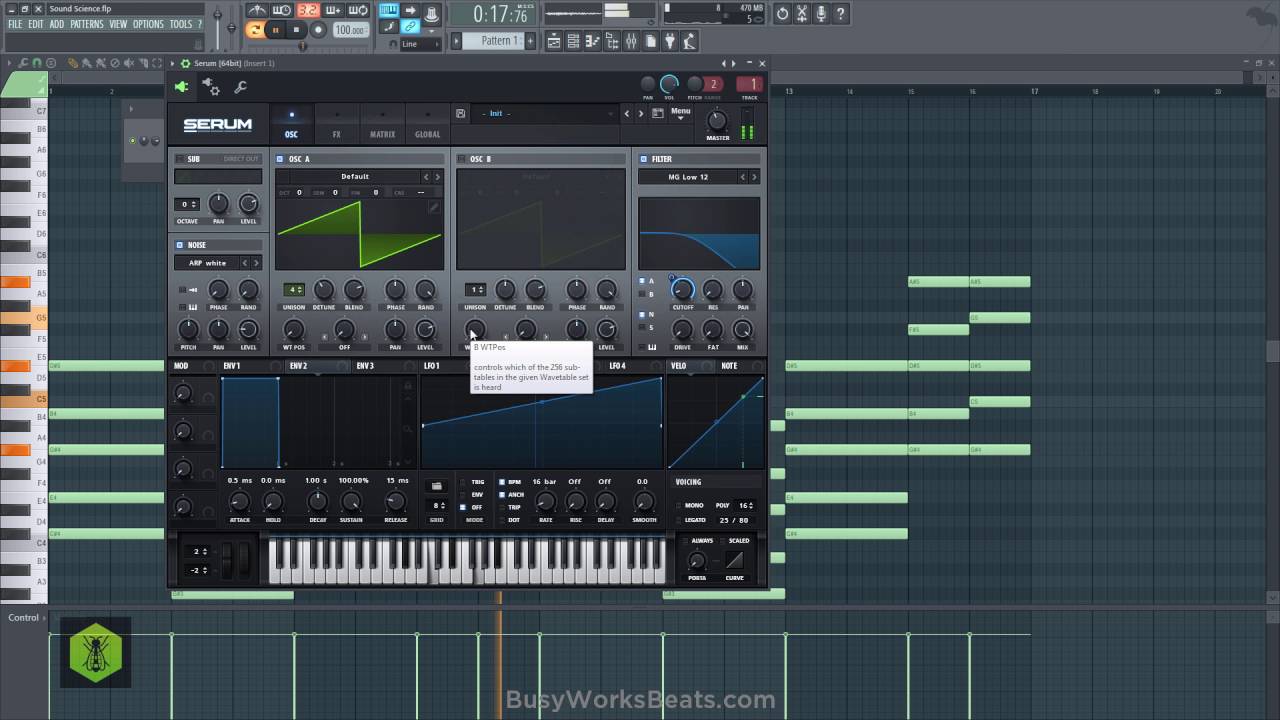1280x720 pixels.
Task: Click the pencil edit icon in OSC A wavetable
Action: tap(434, 207)
